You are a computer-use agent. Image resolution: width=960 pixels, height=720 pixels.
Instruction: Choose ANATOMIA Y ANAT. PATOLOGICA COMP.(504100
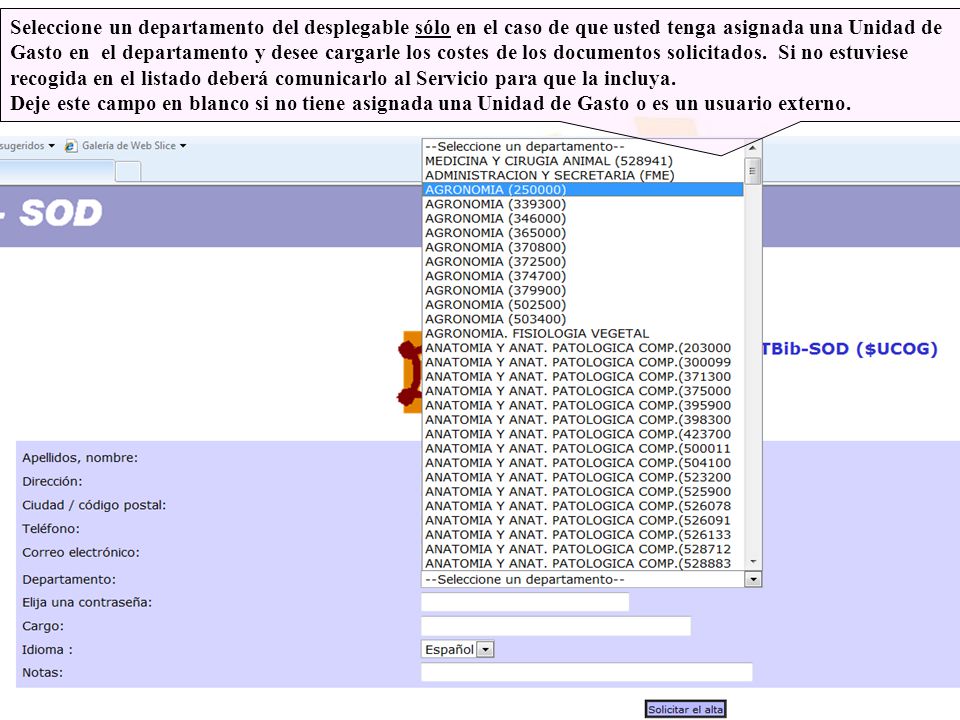click(583, 463)
